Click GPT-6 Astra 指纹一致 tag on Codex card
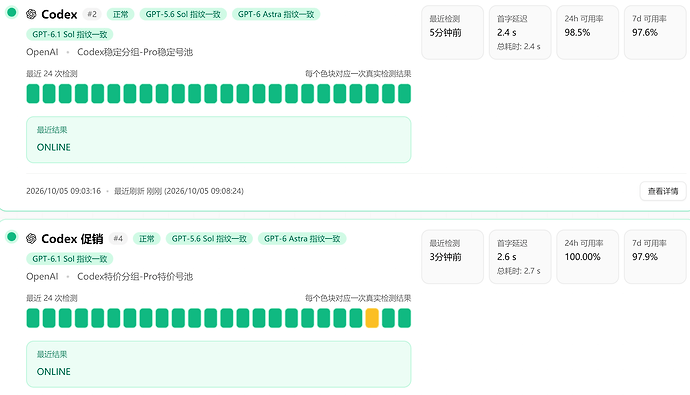Image resolution: width=690 pixels, height=395 pixels. point(276,14)
